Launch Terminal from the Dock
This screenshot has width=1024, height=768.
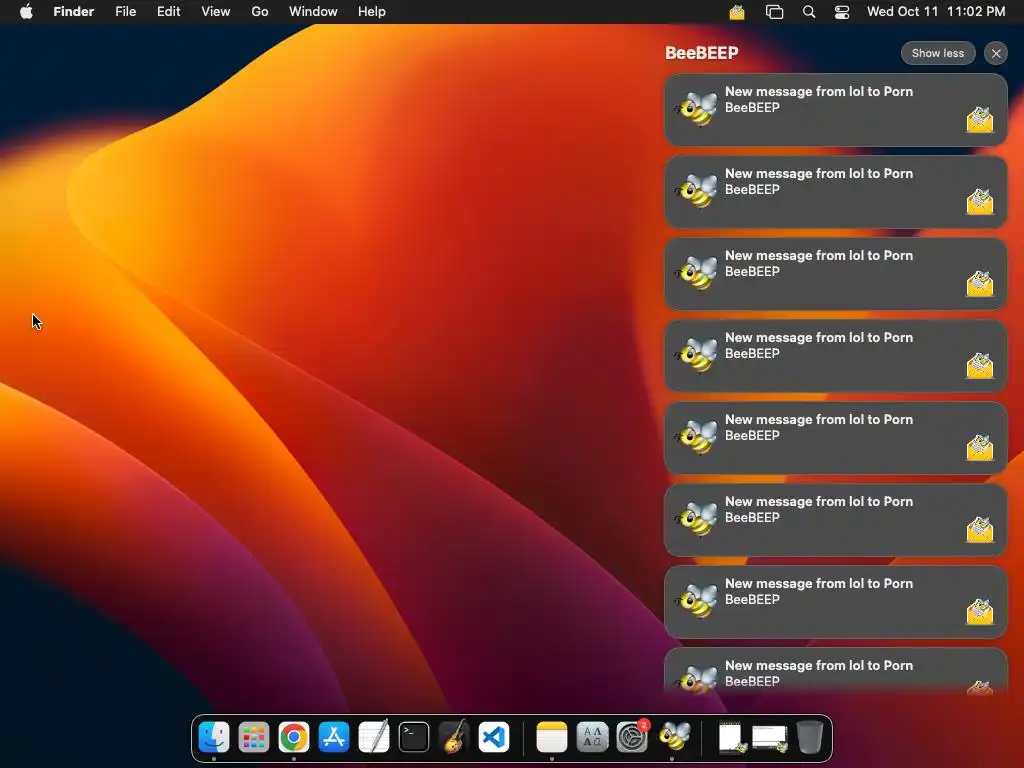(414, 737)
